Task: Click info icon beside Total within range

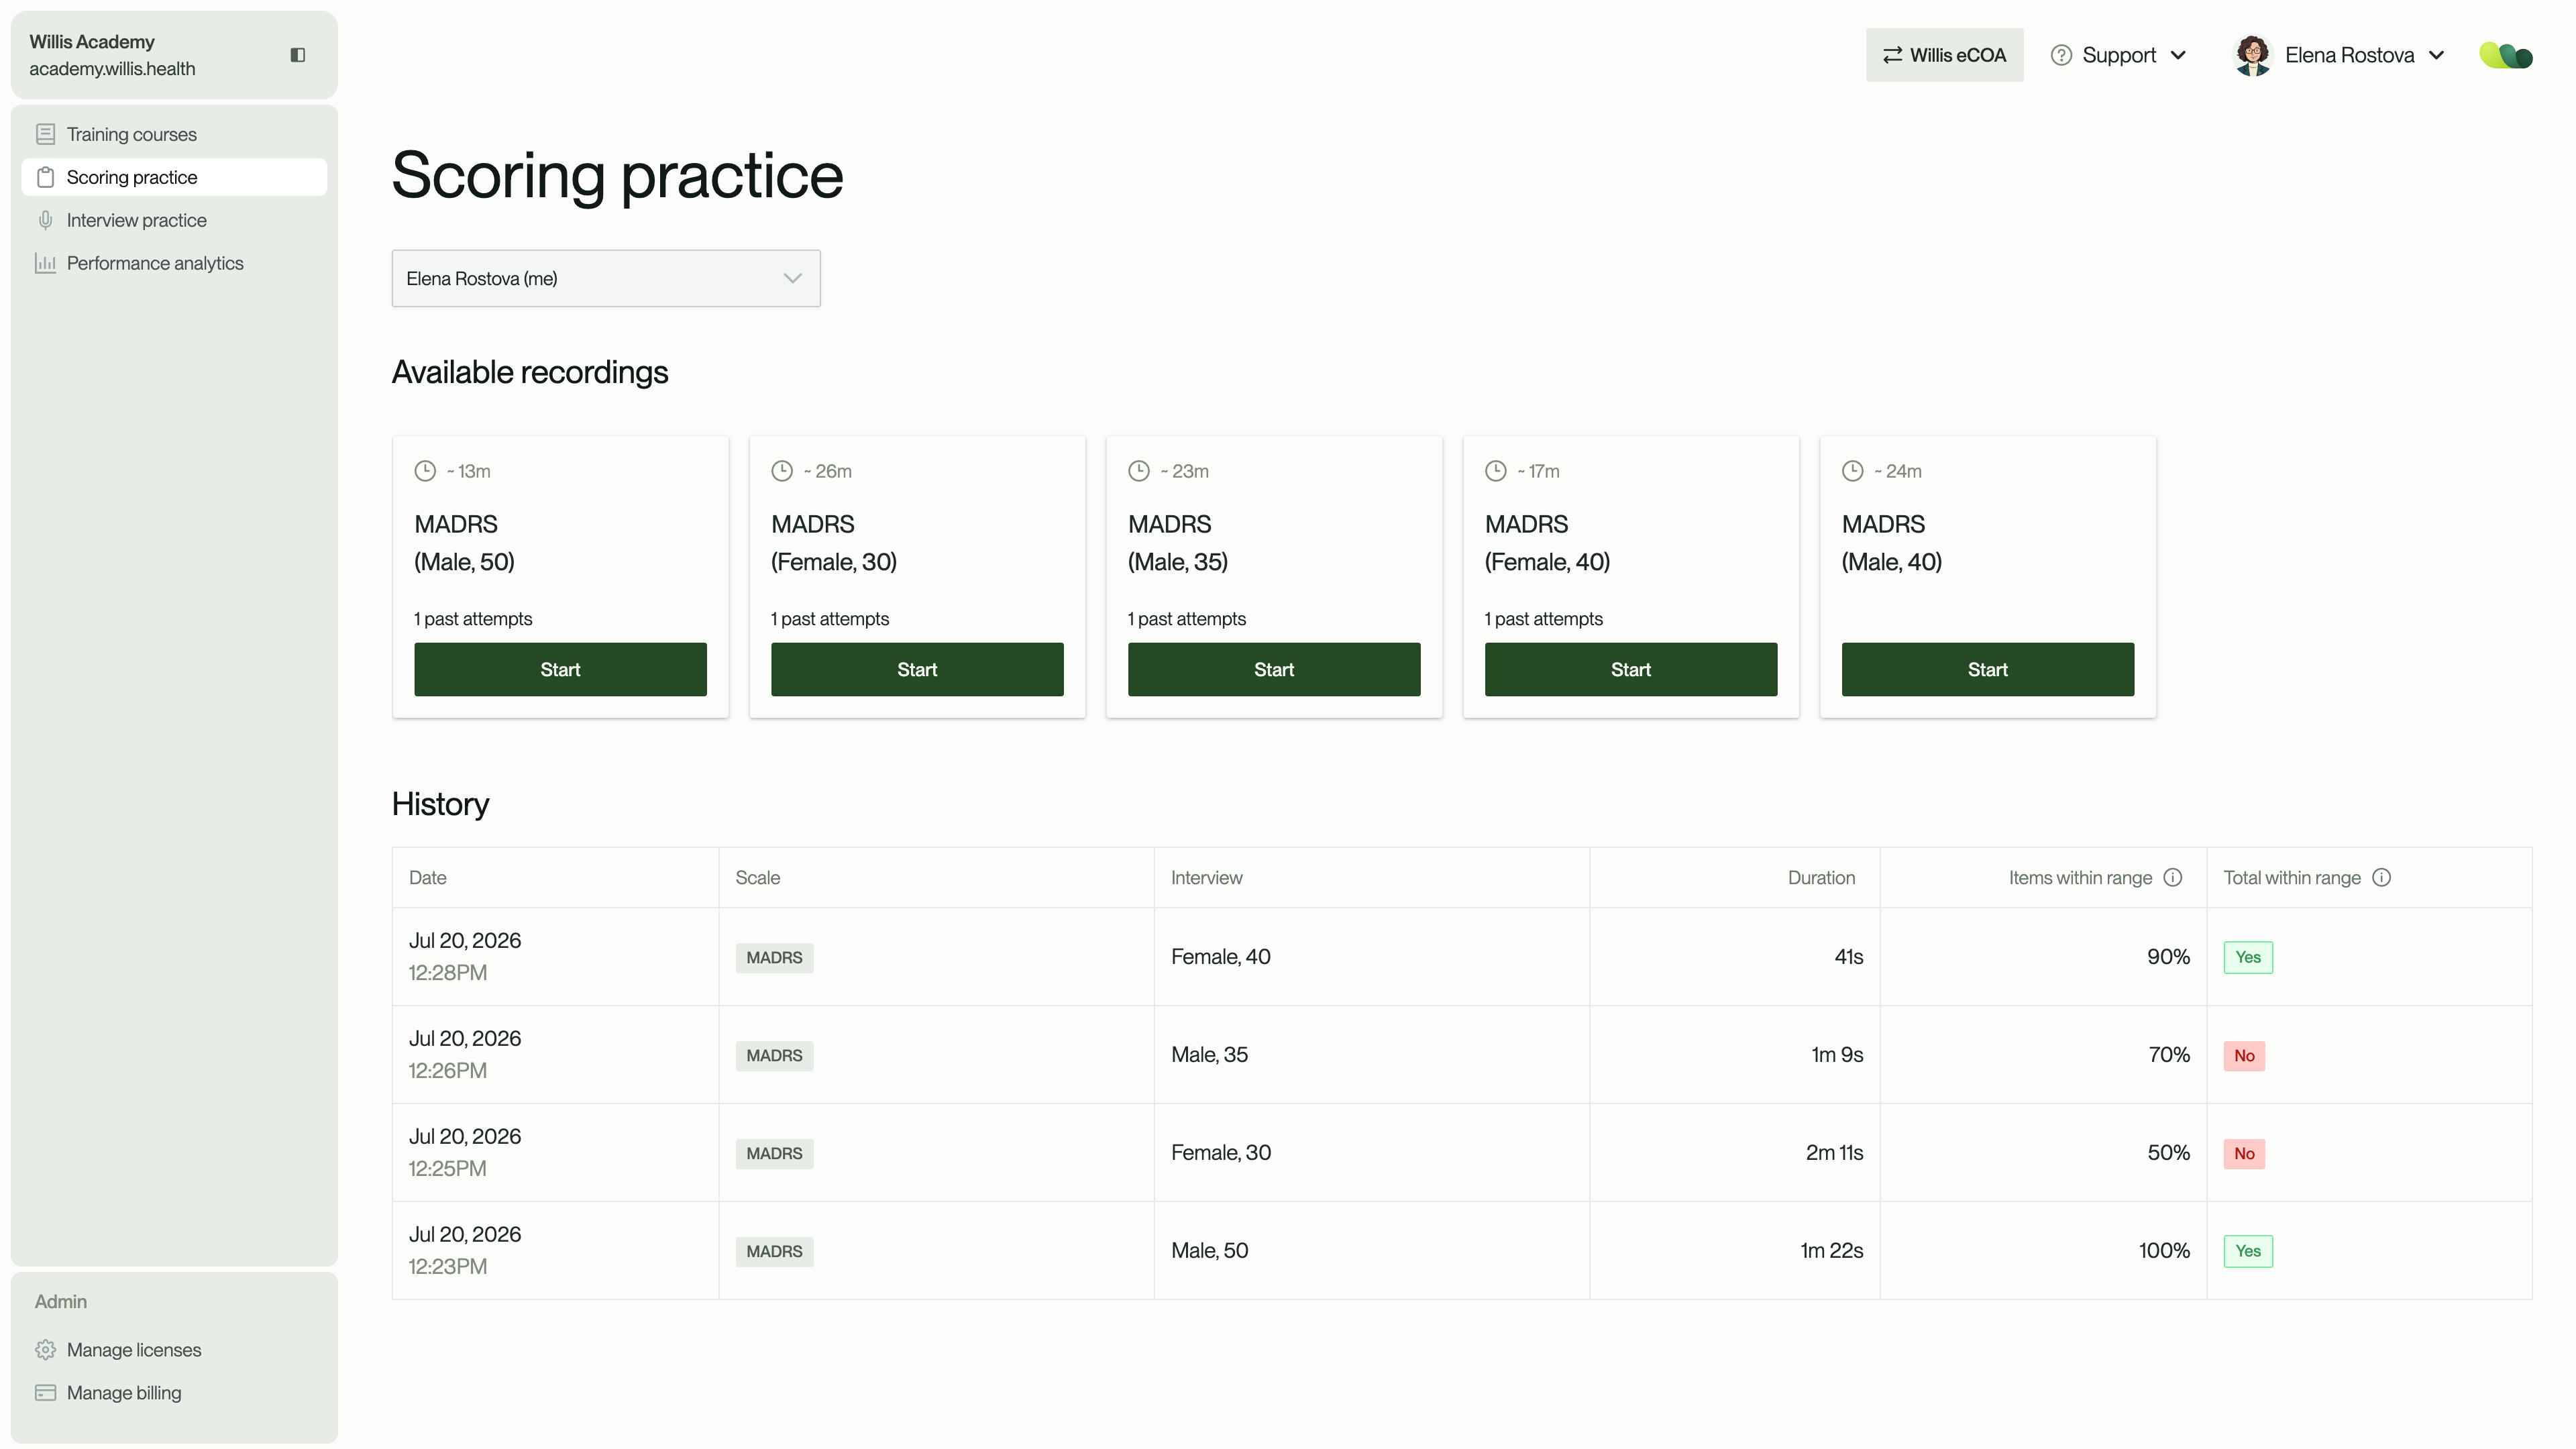Action: 2382,877
